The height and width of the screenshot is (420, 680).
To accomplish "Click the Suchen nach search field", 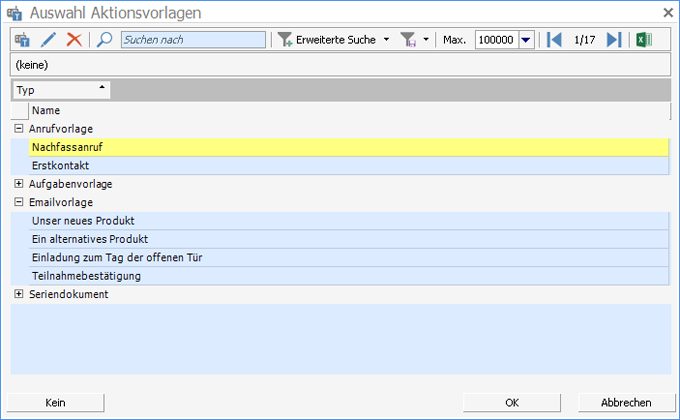I will pos(193,40).
